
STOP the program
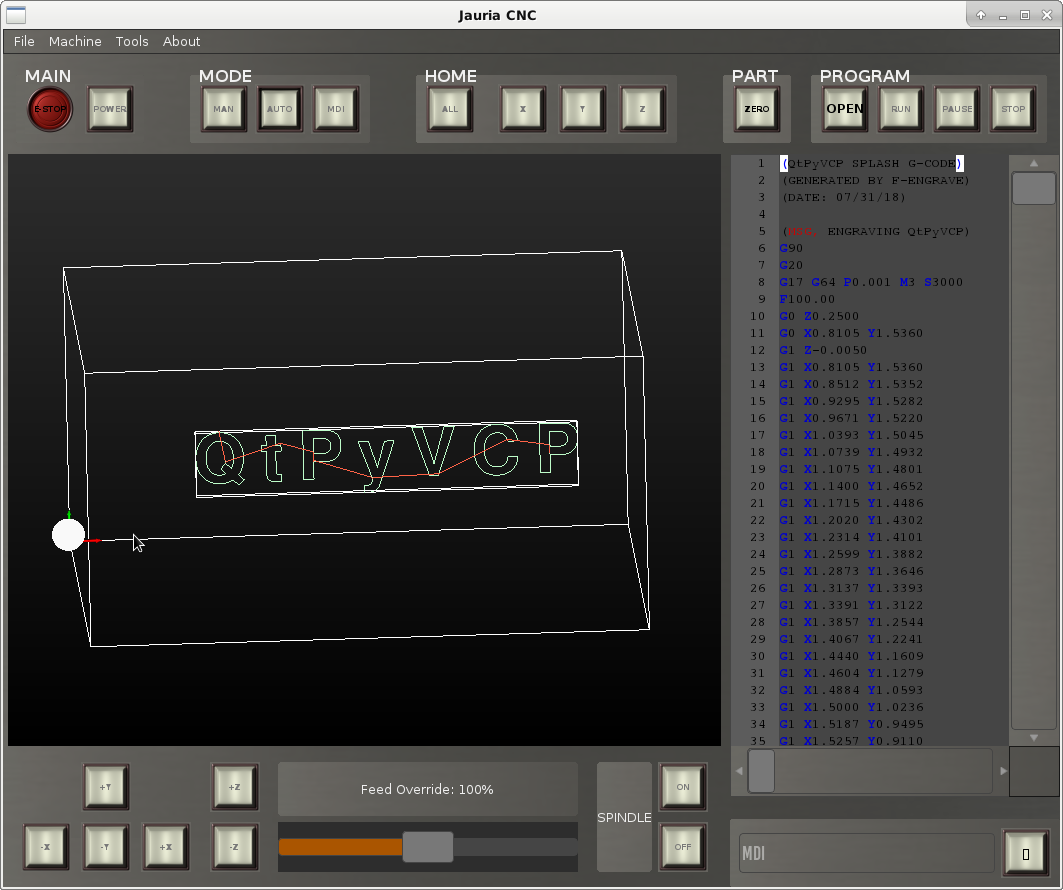tap(1014, 109)
